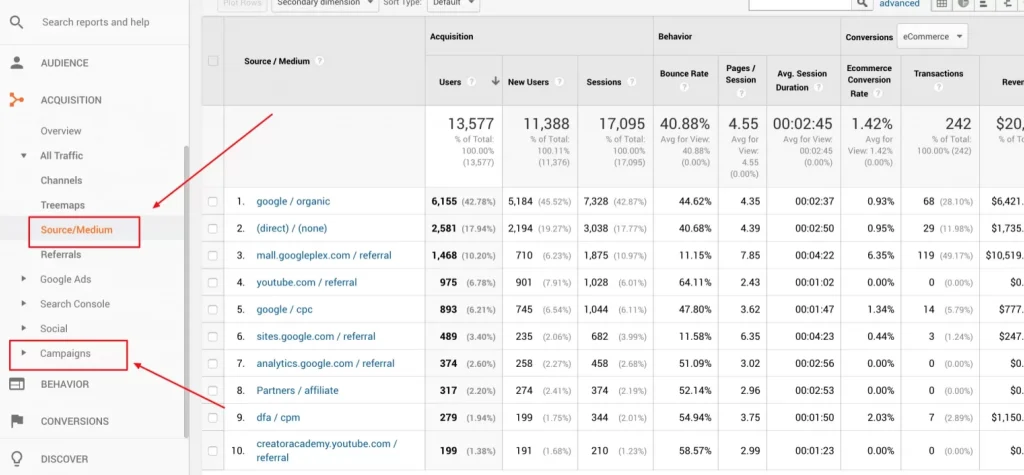Viewport: 1024px width, 475px height.
Task: Click the help icon beside Sessions
Action: click(x=632, y=82)
